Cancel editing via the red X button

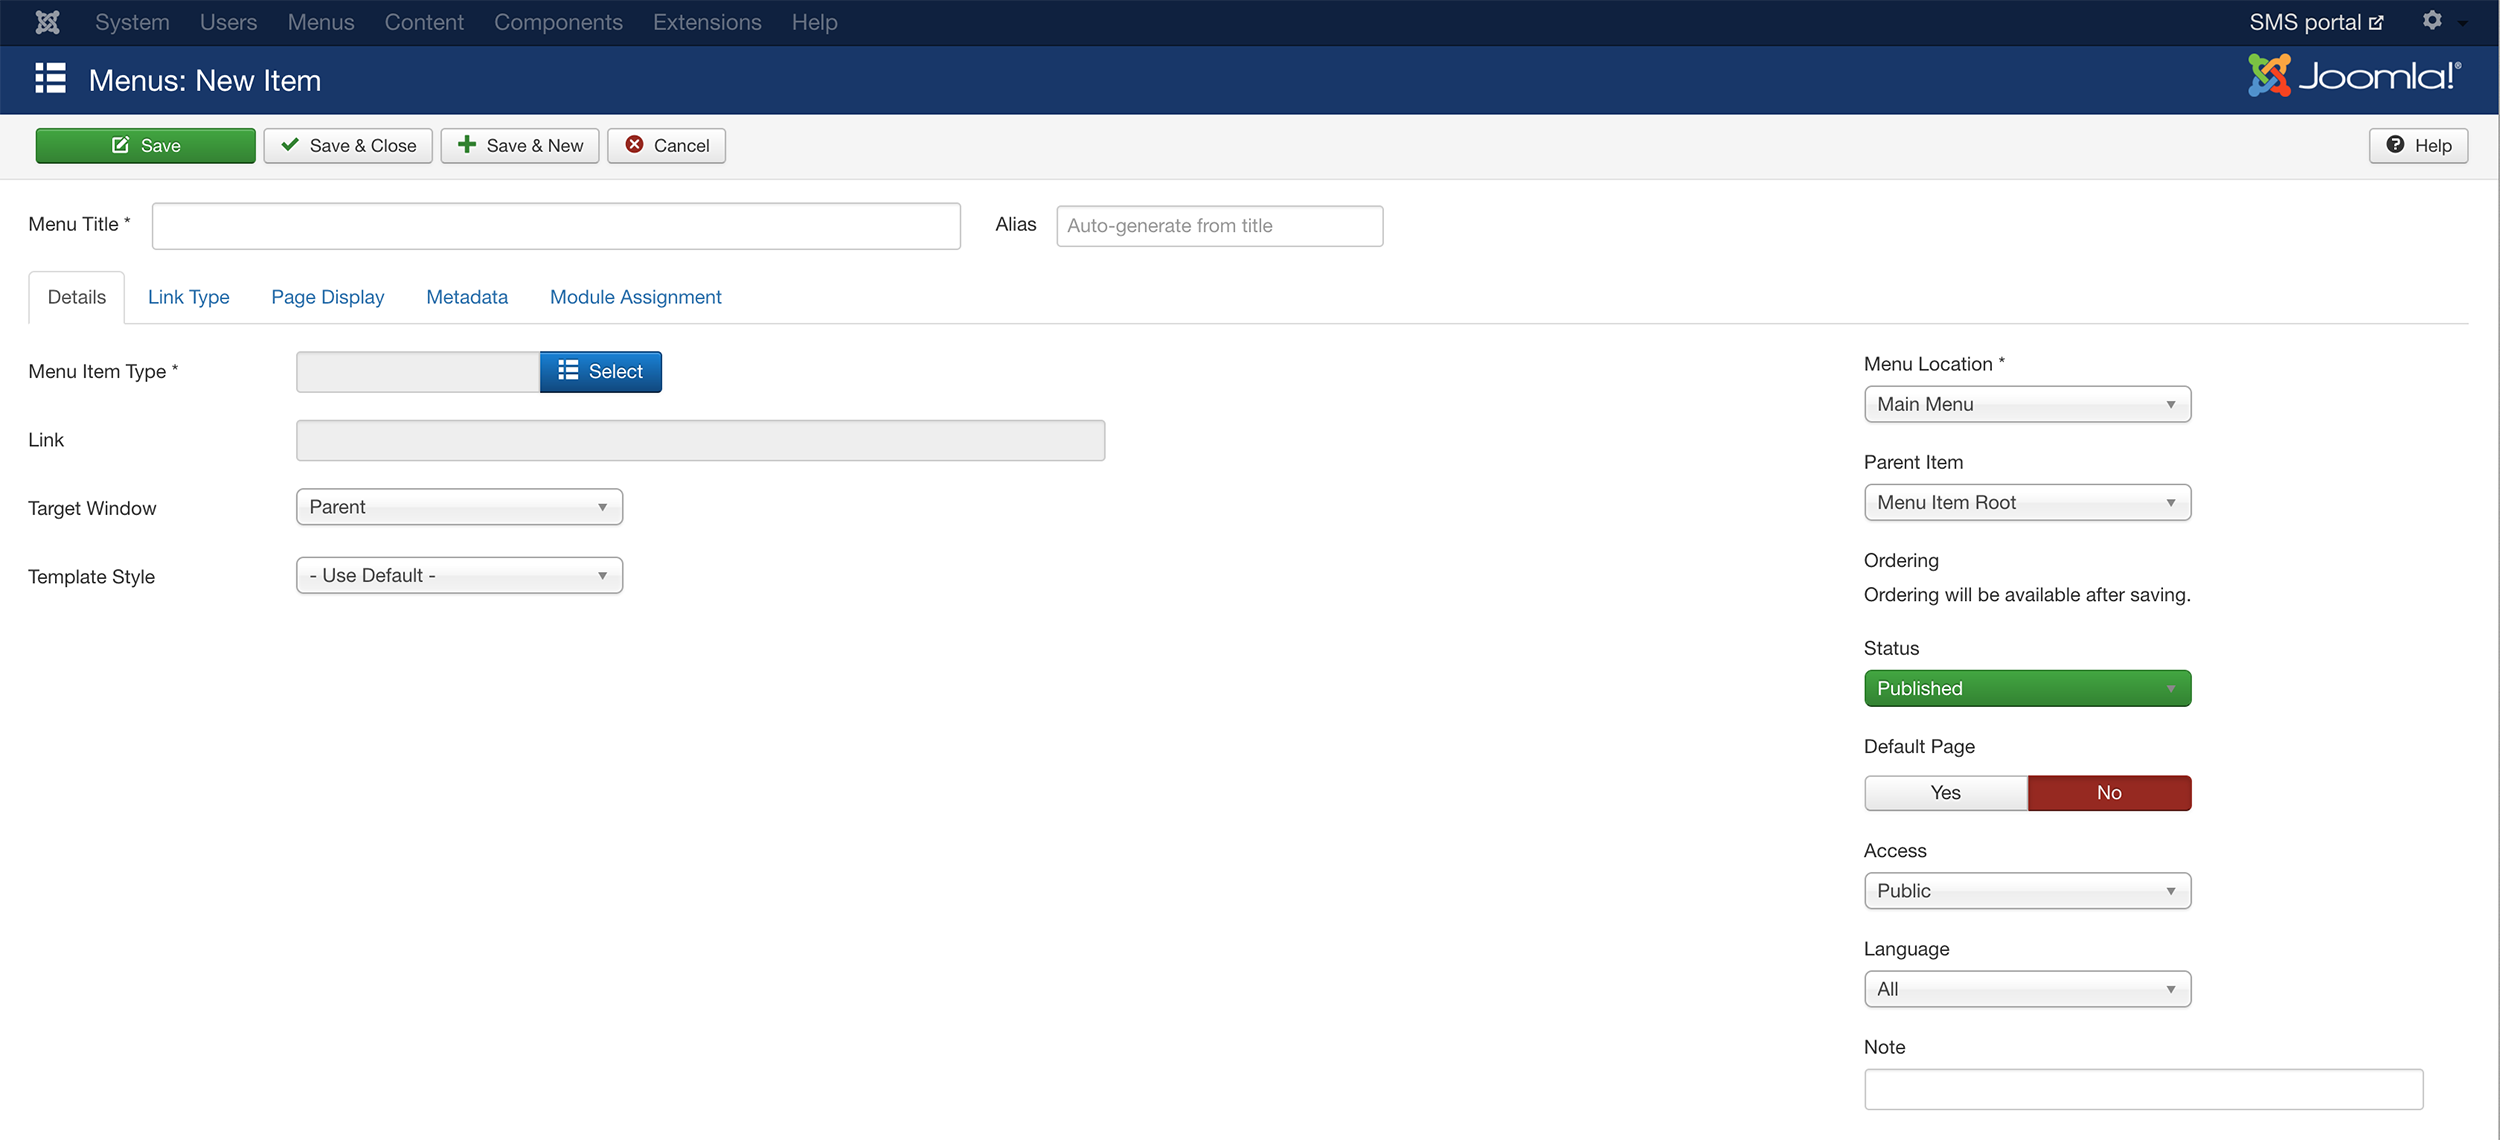pyautogui.click(x=667, y=145)
